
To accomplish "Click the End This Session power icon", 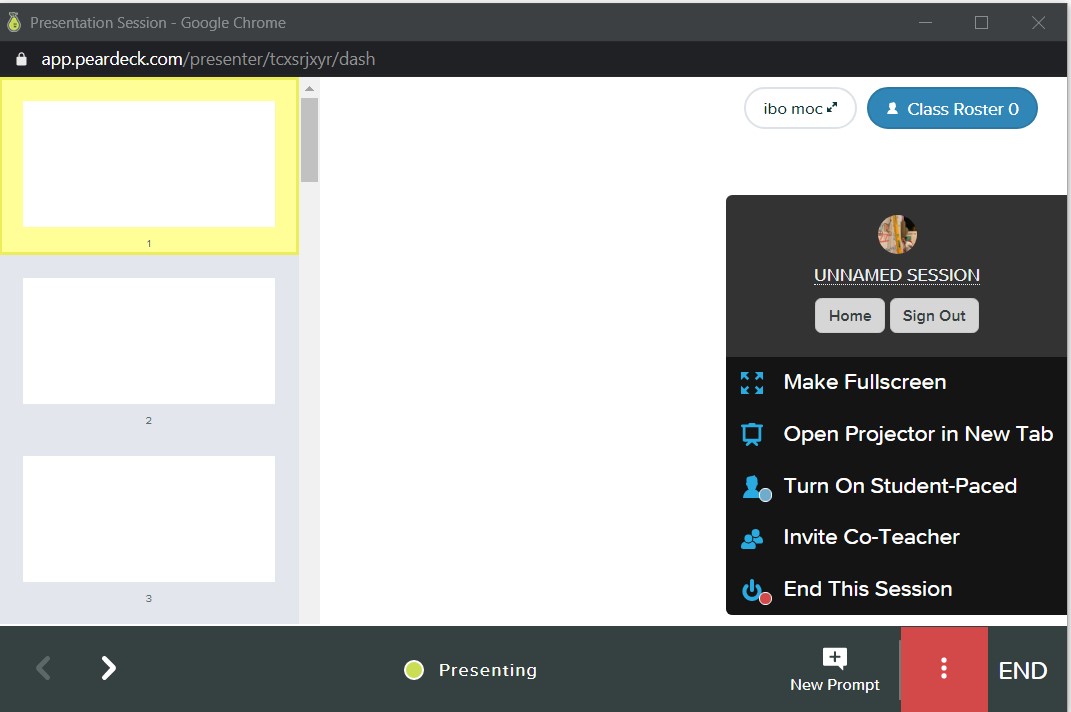I will tap(755, 591).
